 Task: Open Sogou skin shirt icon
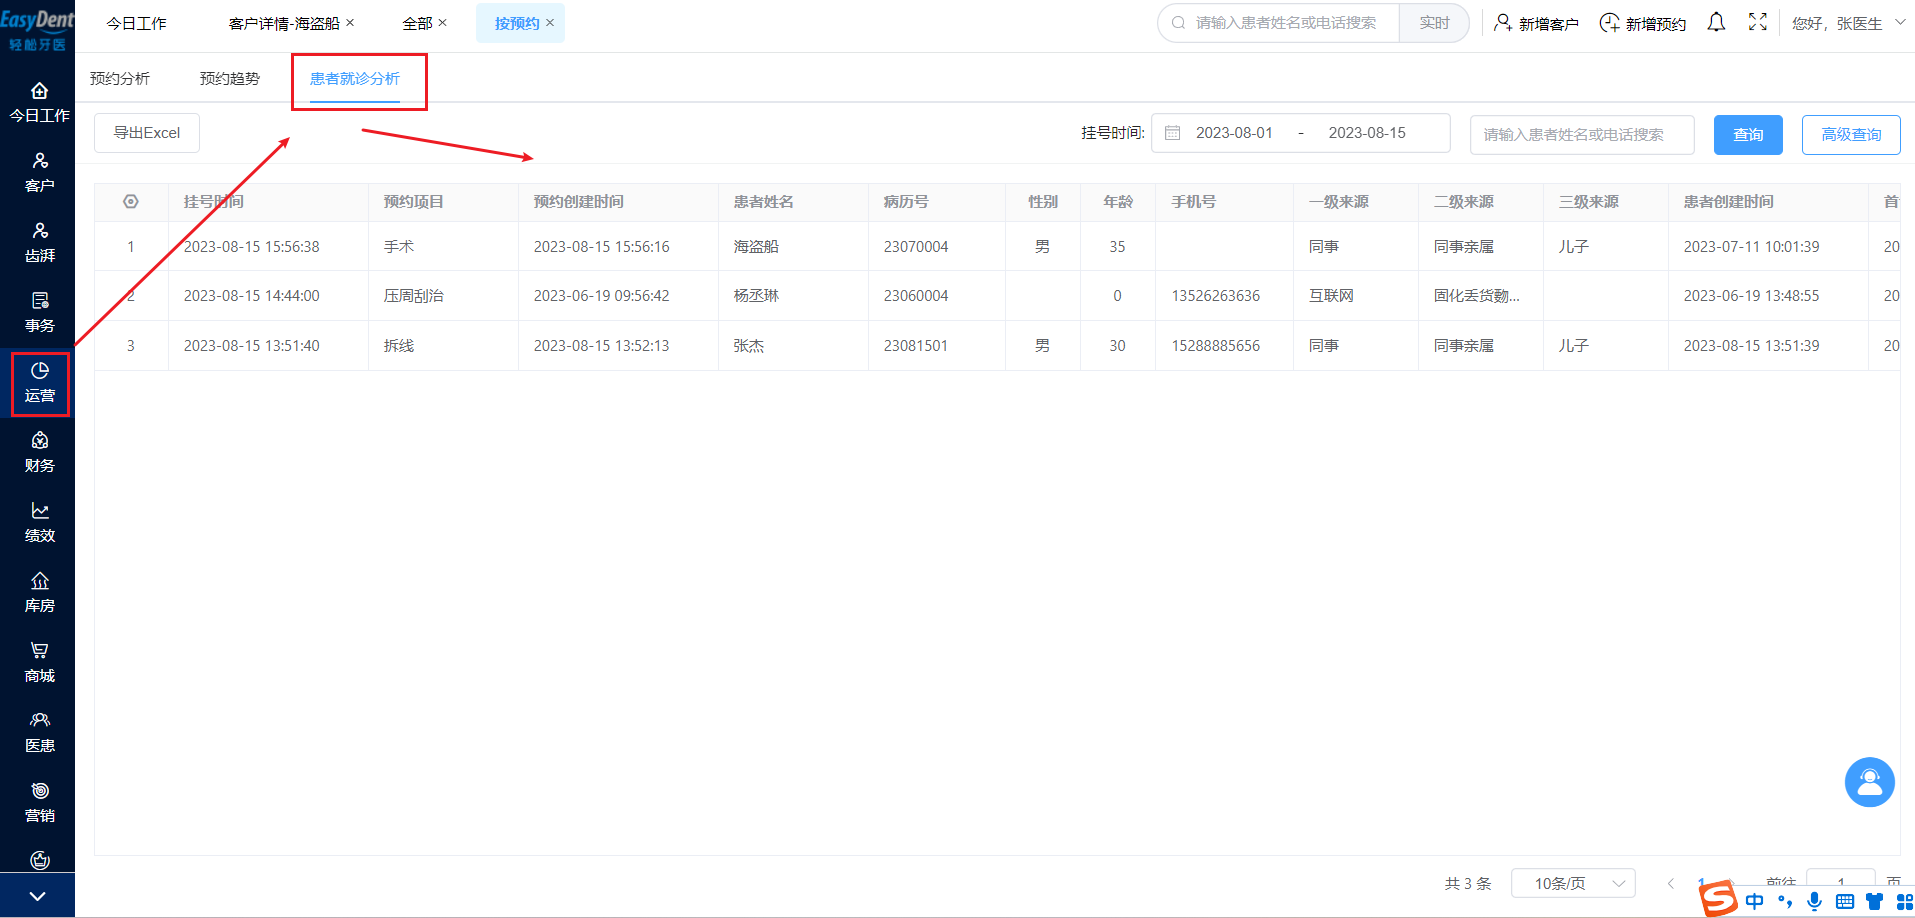pyautogui.click(x=1875, y=901)
